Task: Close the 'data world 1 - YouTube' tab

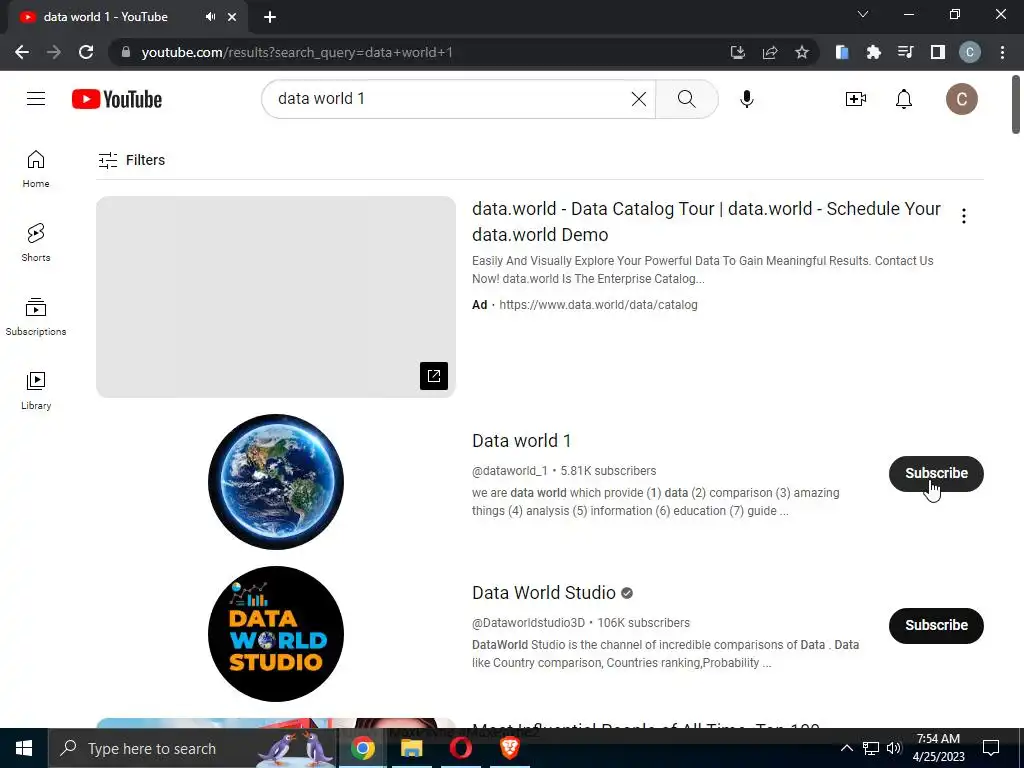Action: click(x=232, y=17)
